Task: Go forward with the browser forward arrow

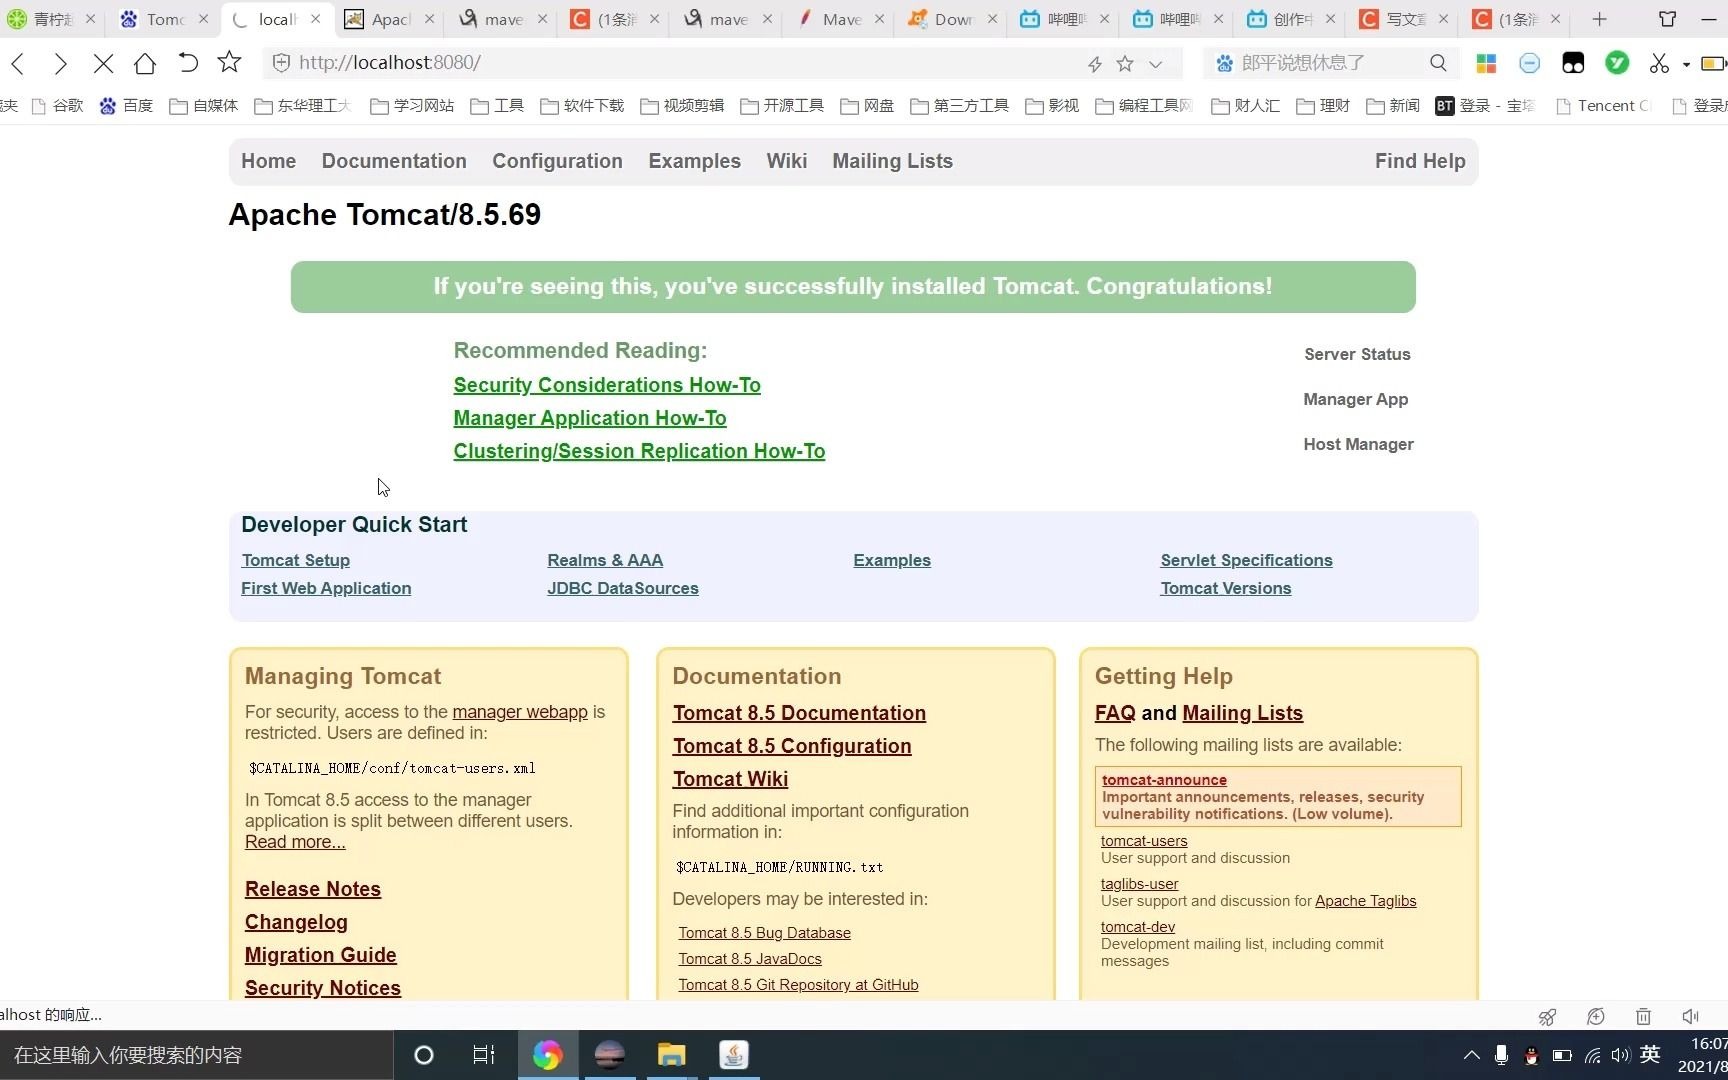Action: [60, 63]
